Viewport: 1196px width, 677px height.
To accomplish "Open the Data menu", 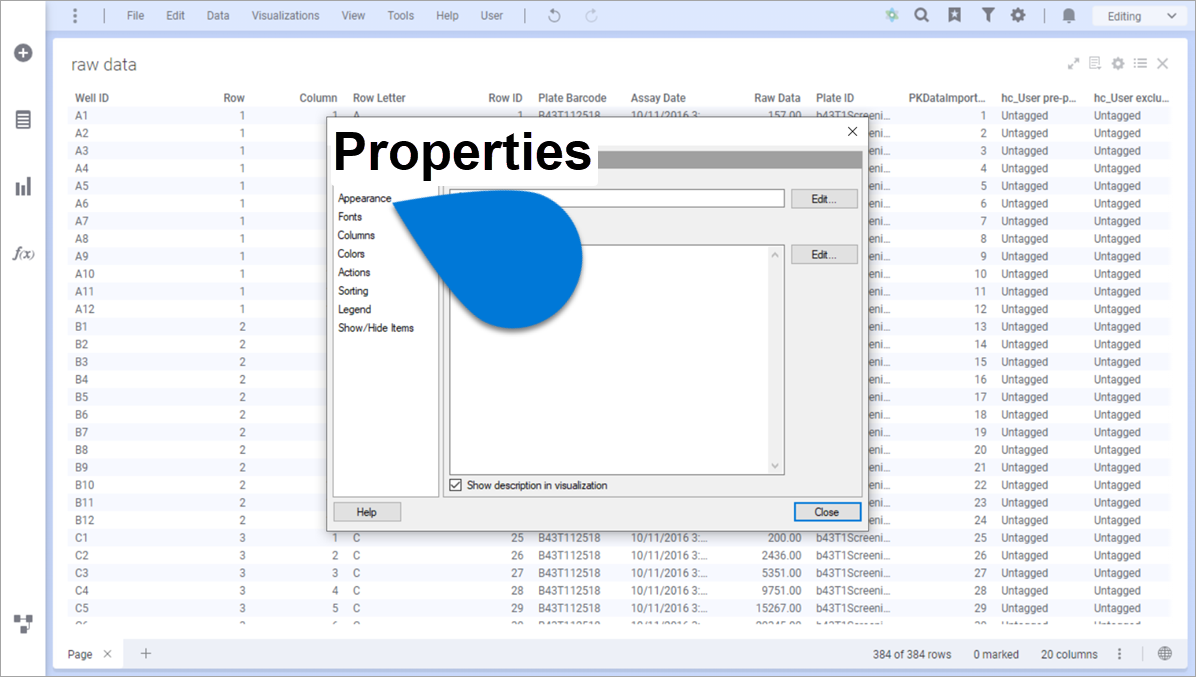I will coord(218,15).
